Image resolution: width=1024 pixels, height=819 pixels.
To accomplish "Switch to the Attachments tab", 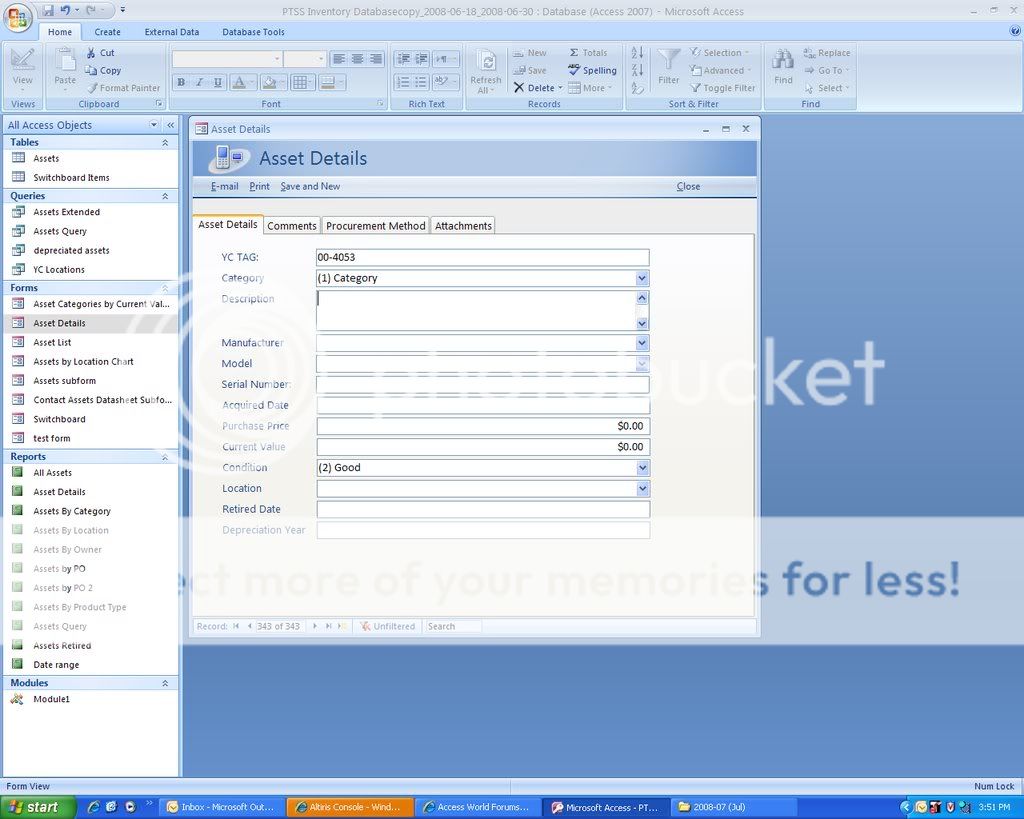I will point(463,225).
